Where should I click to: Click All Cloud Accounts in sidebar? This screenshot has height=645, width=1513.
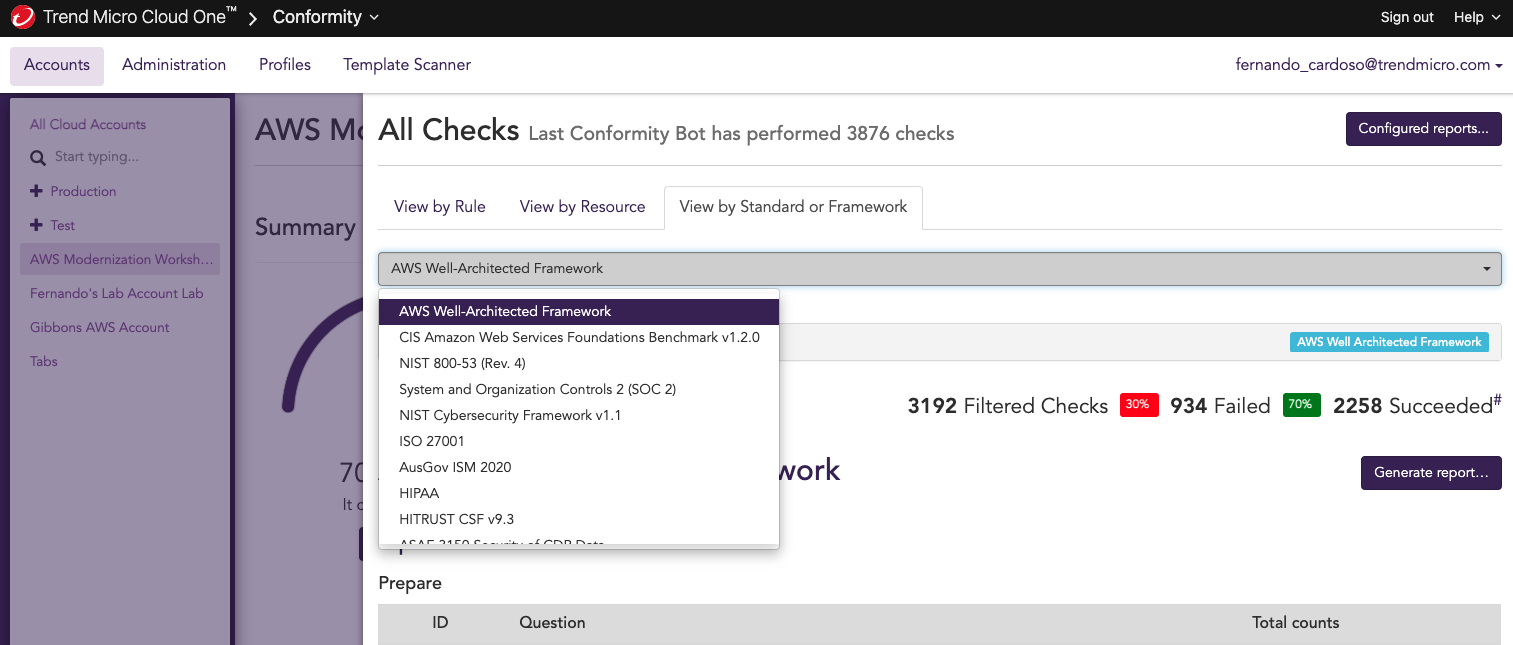tap(88, 125)
